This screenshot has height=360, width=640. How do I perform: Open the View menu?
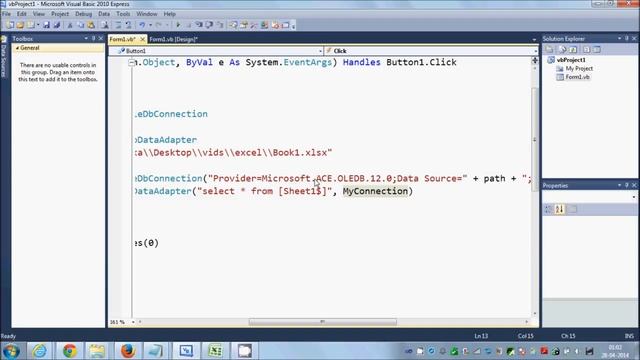click(39, 14)
